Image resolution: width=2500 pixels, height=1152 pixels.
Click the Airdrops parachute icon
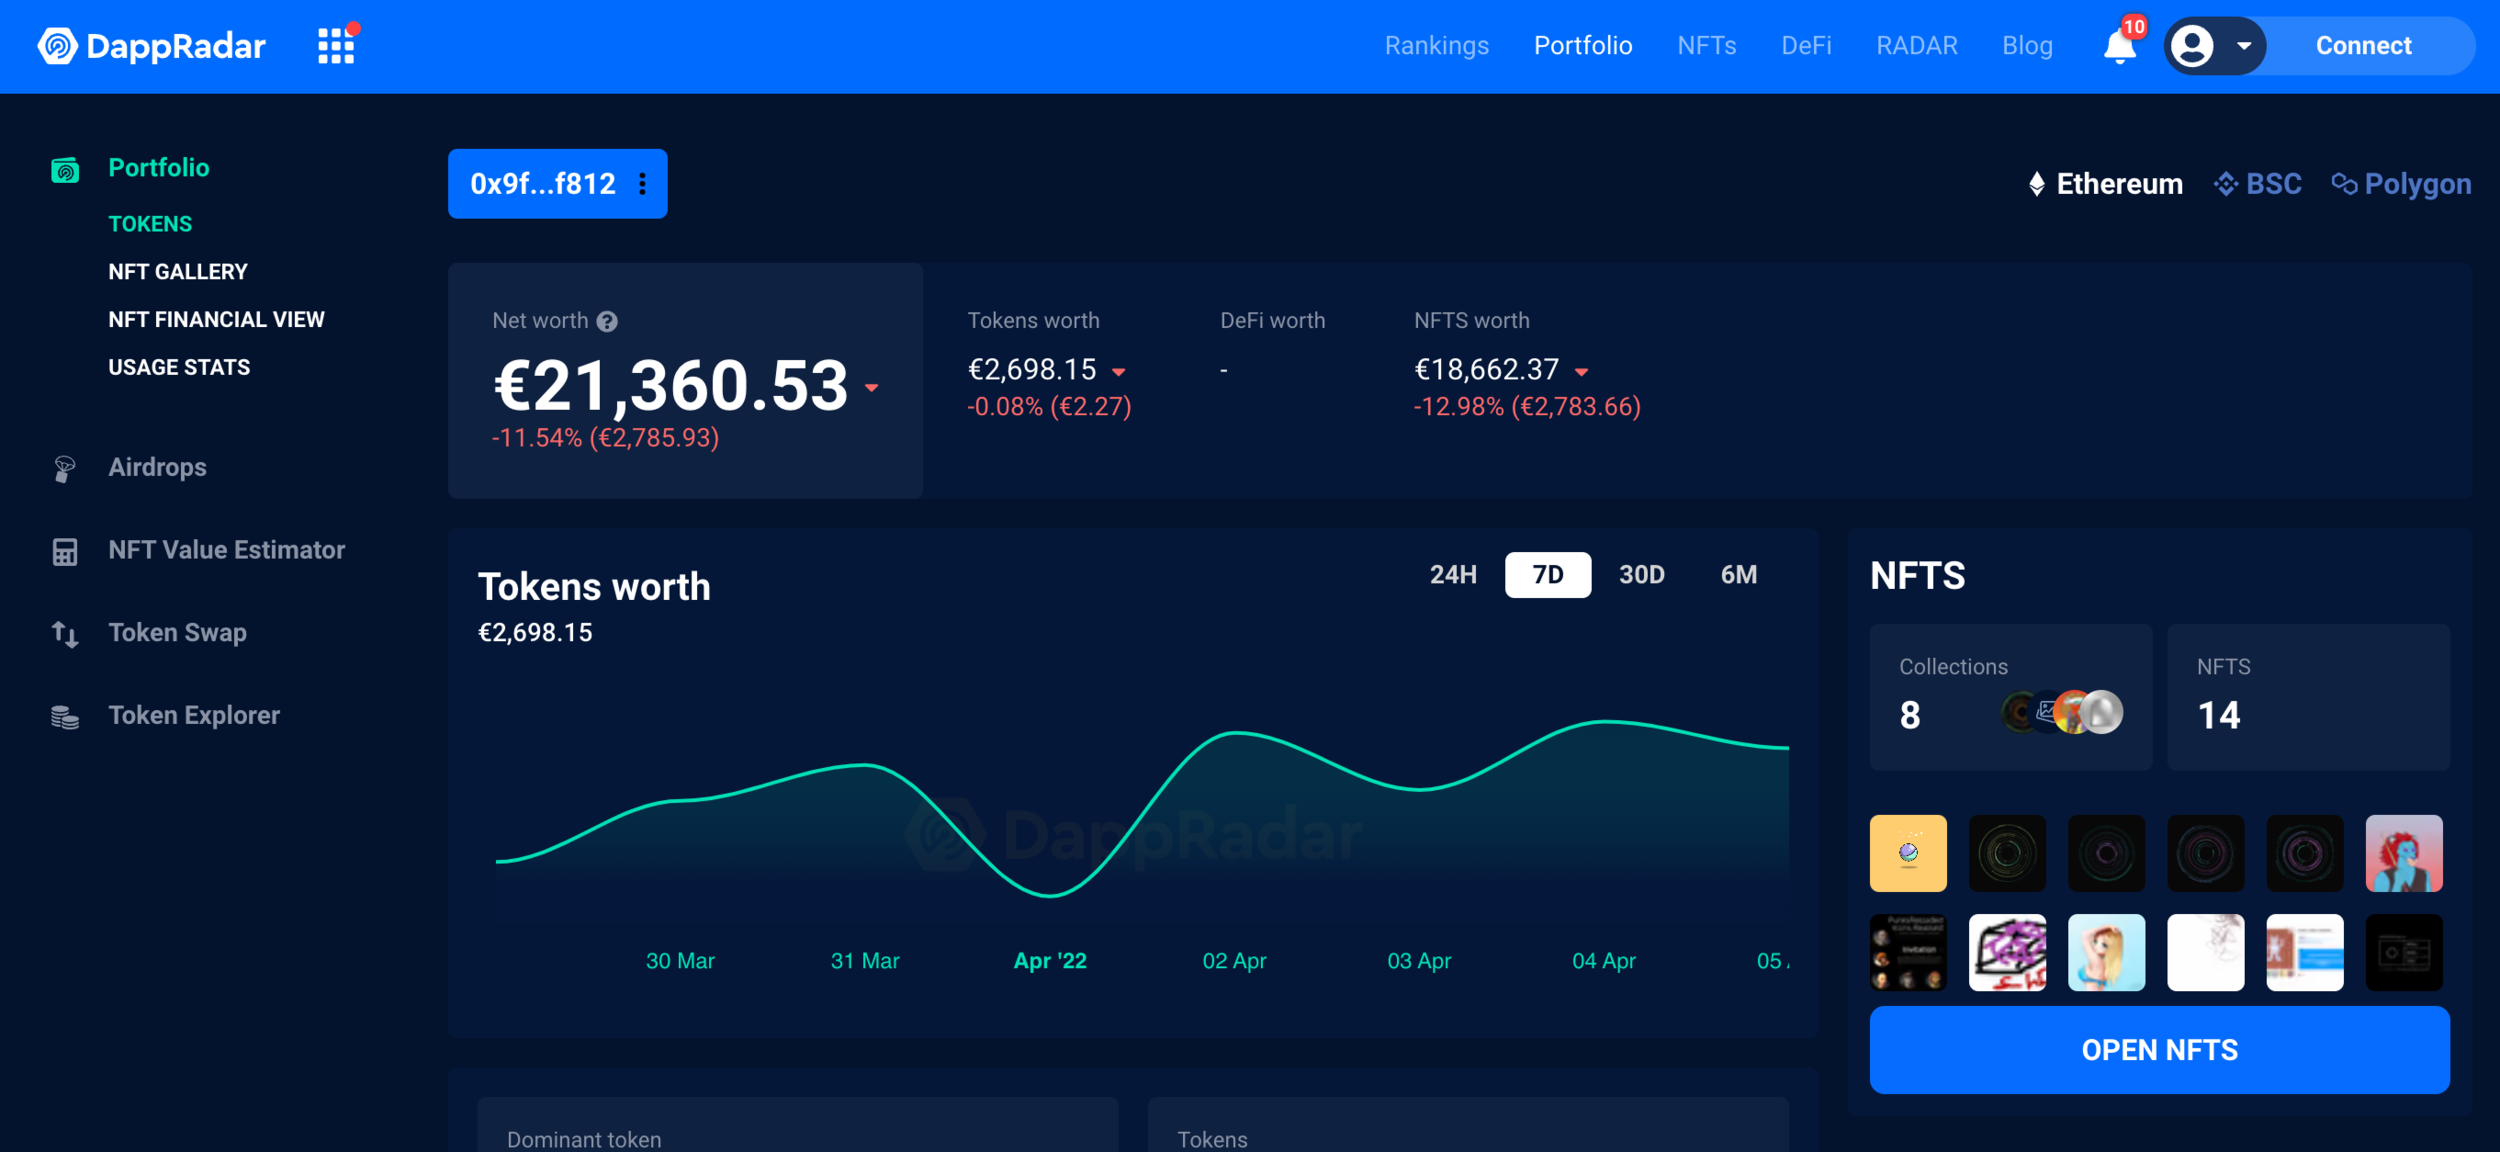pyautogui.click(x=65, y=468)
